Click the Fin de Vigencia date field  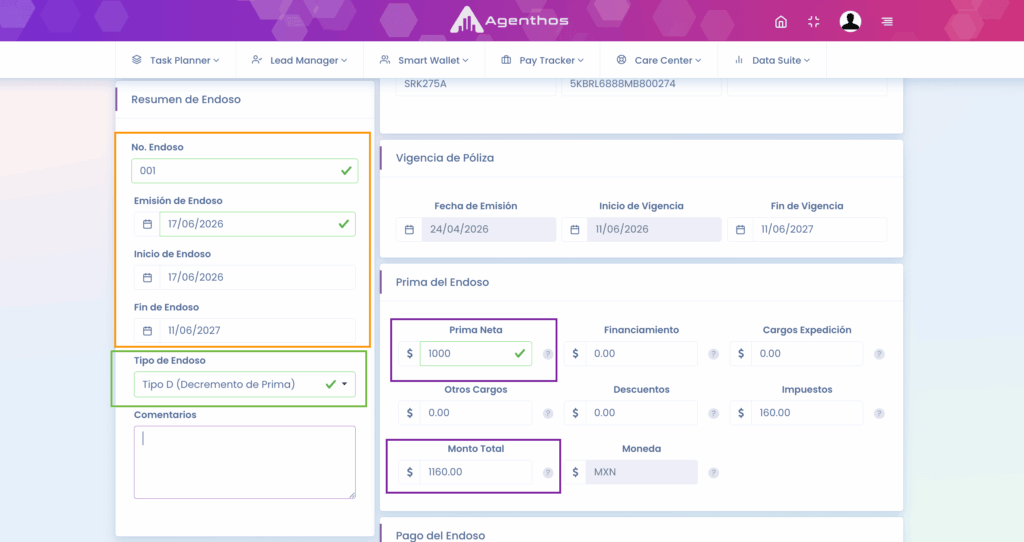pyautogui.click(x=820, y=230)
